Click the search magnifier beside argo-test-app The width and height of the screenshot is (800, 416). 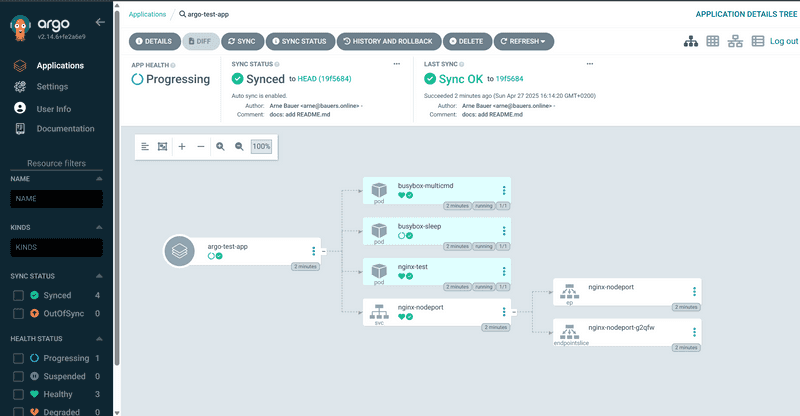(x=182, y=14)
